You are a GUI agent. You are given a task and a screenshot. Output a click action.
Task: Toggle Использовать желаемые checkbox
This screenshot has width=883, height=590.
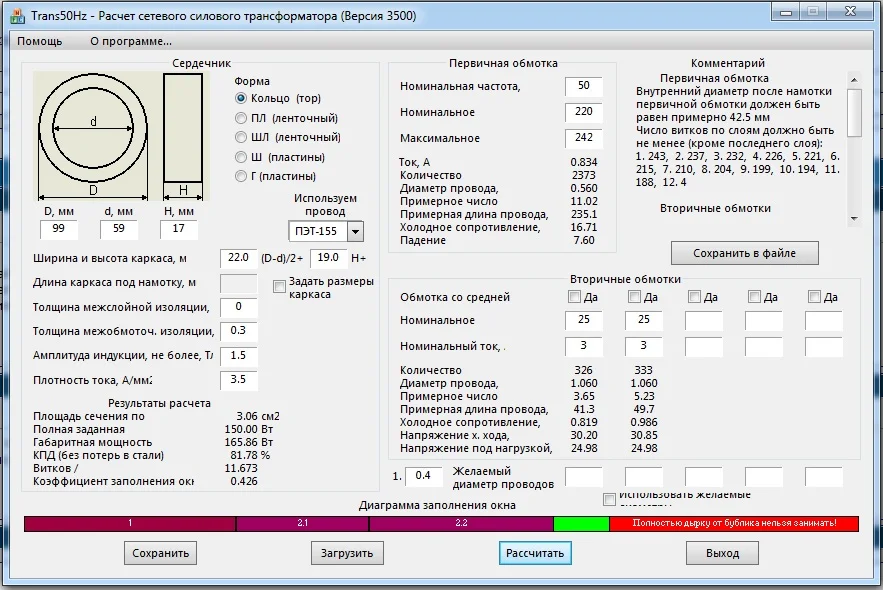pos(609,499)
